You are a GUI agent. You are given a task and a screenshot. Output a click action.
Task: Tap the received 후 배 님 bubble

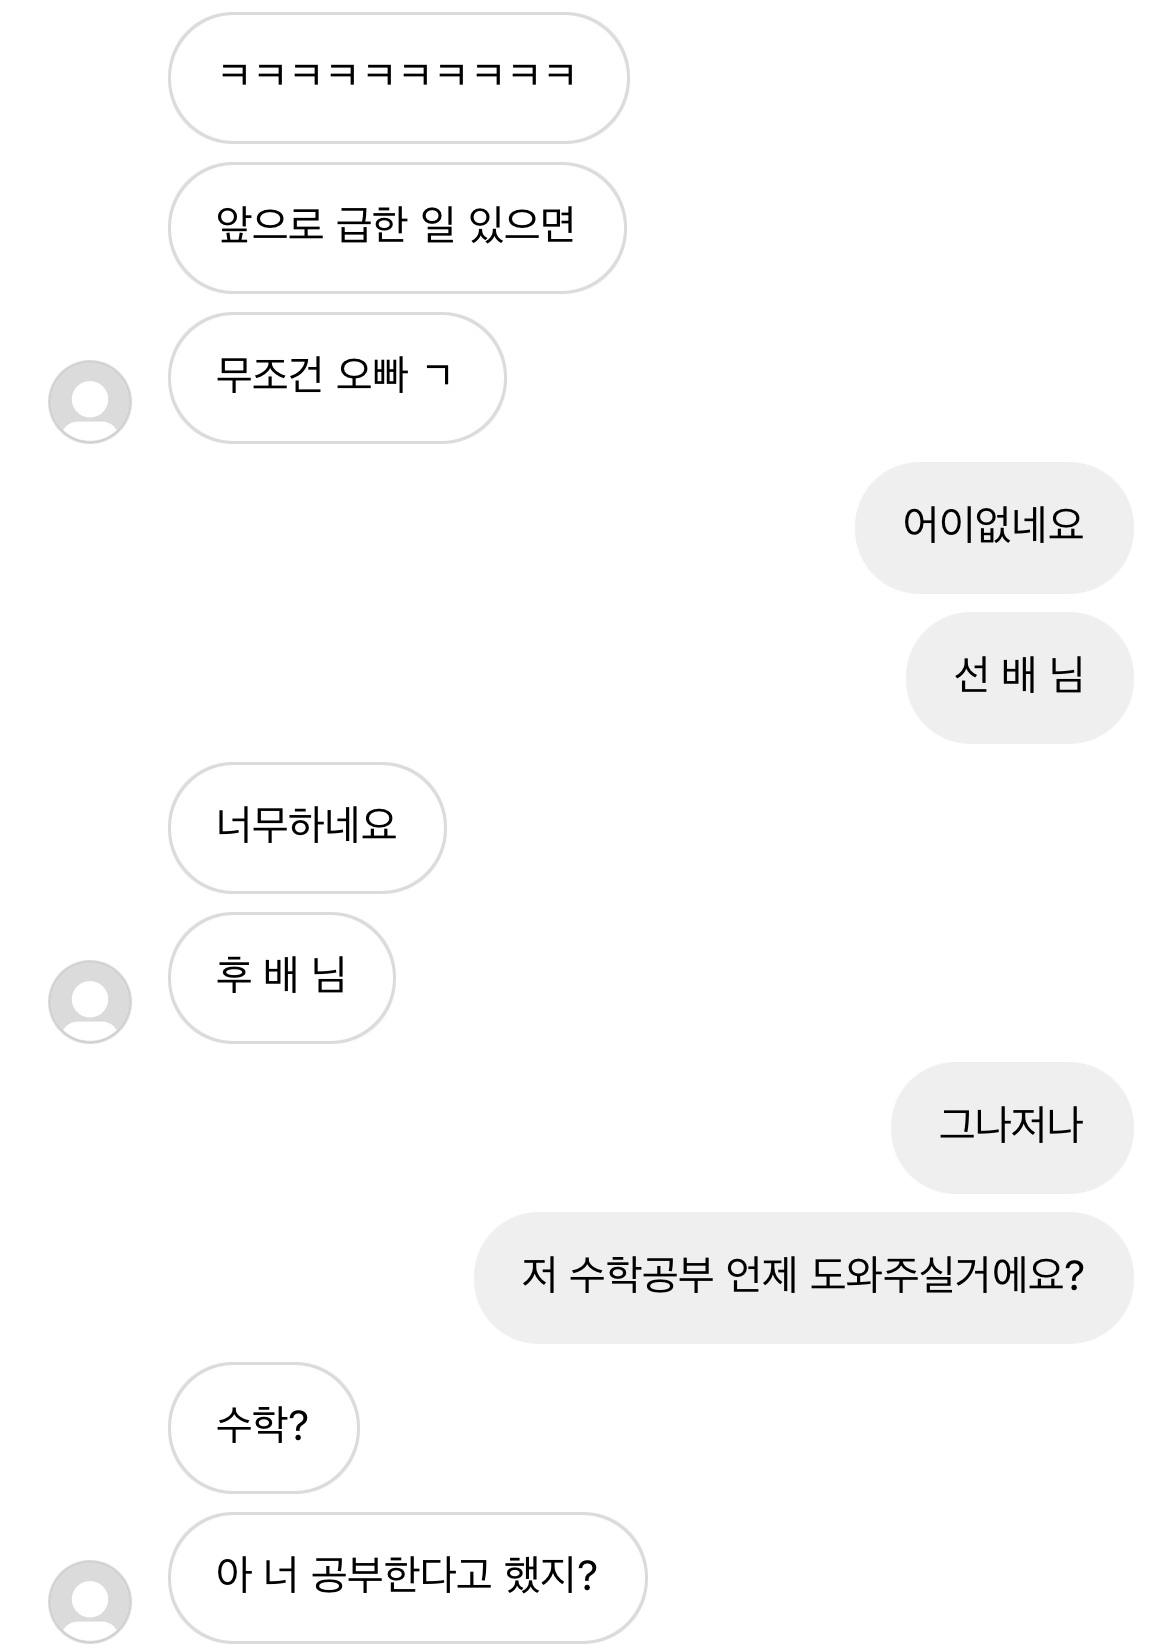tap(281, 977)
